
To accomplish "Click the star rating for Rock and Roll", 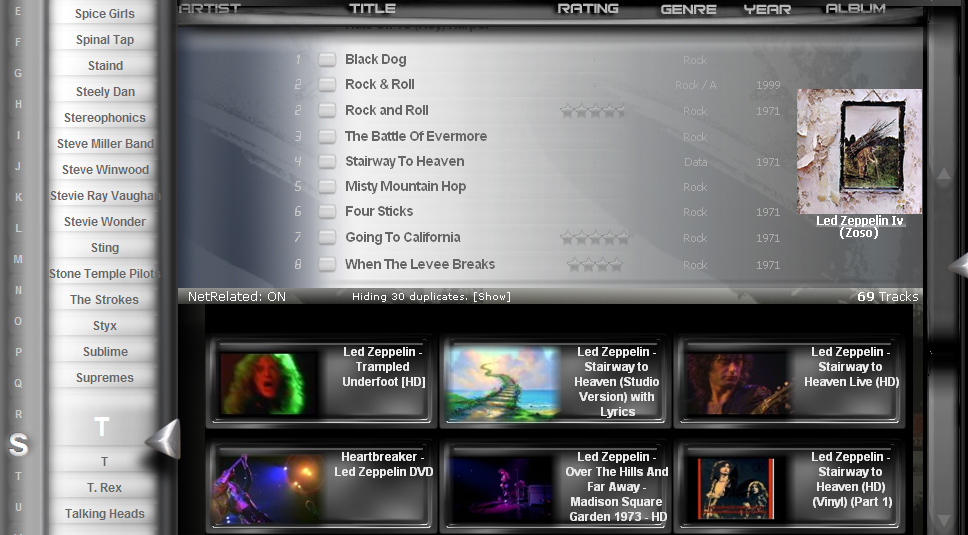I will pos(592,111).
